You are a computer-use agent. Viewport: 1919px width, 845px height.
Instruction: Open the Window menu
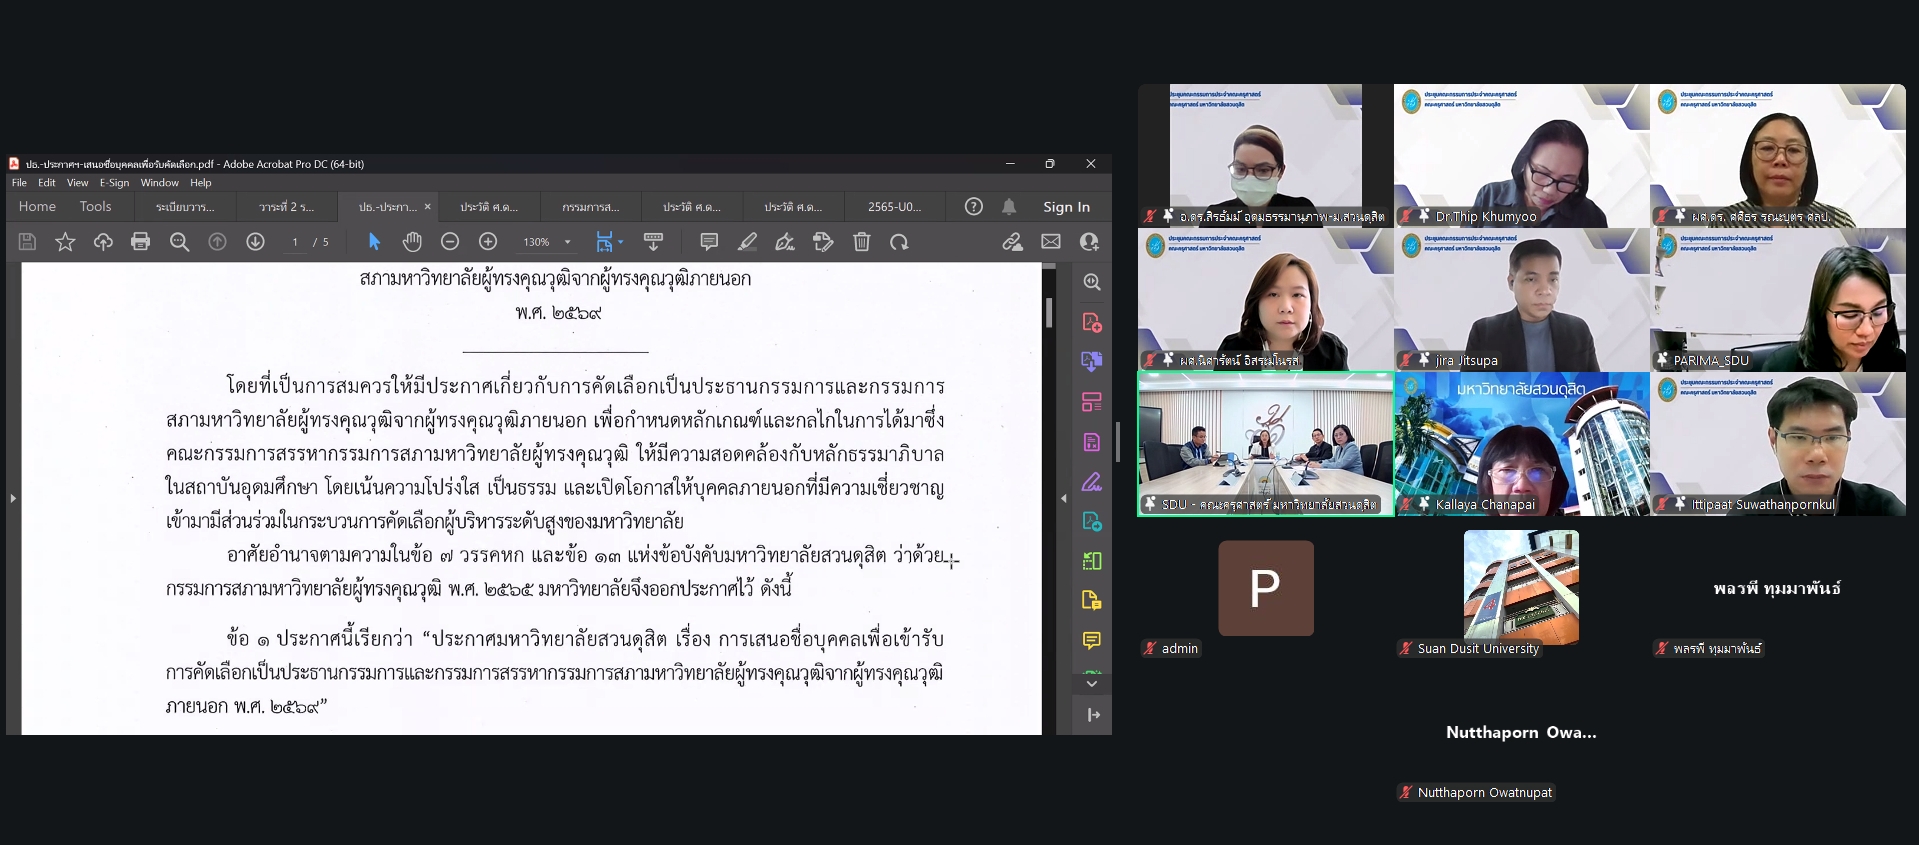pyautogui.click(x=159, y=183)
